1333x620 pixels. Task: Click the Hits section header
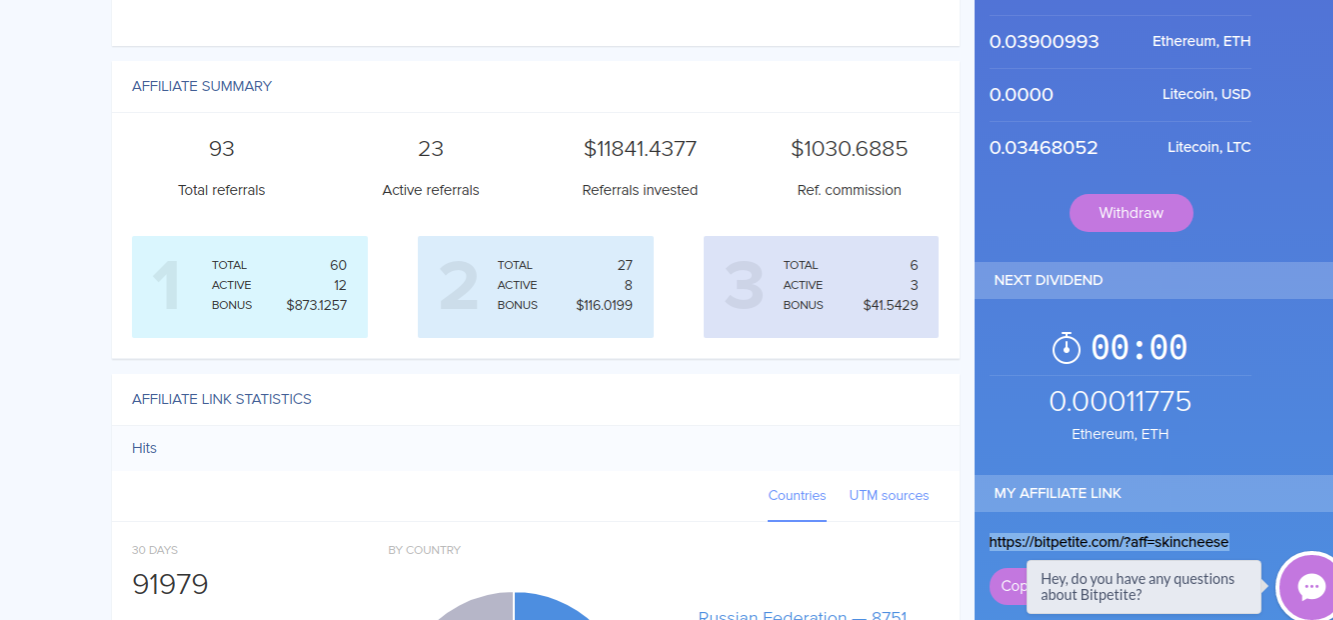(x=536, y=448)
